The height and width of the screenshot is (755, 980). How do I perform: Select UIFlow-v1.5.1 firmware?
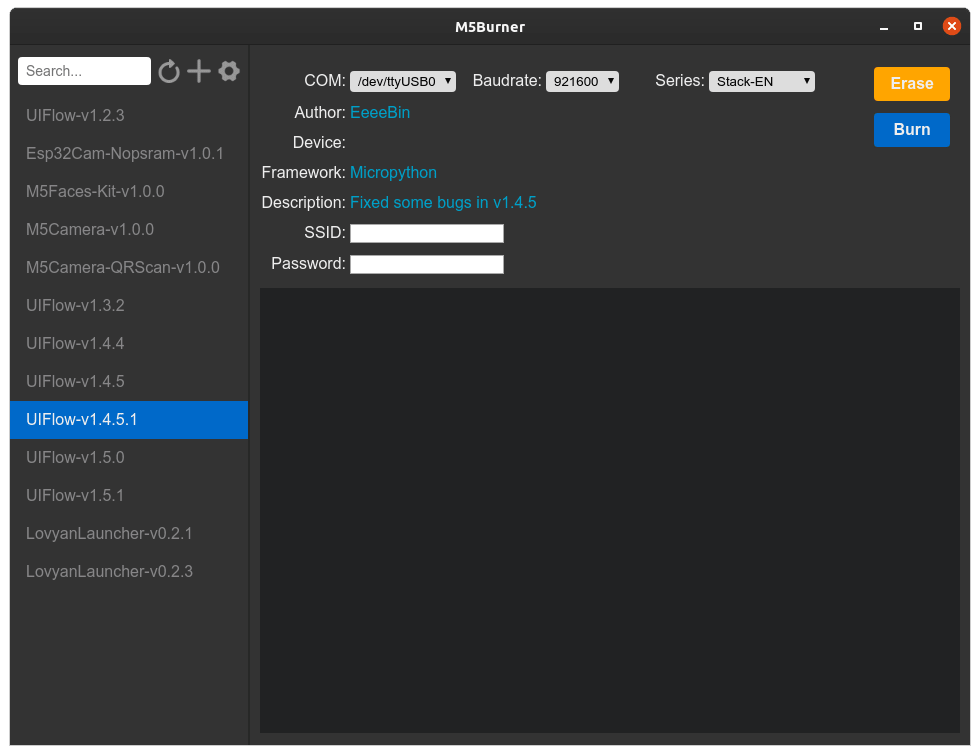click(x=129, y=496)
